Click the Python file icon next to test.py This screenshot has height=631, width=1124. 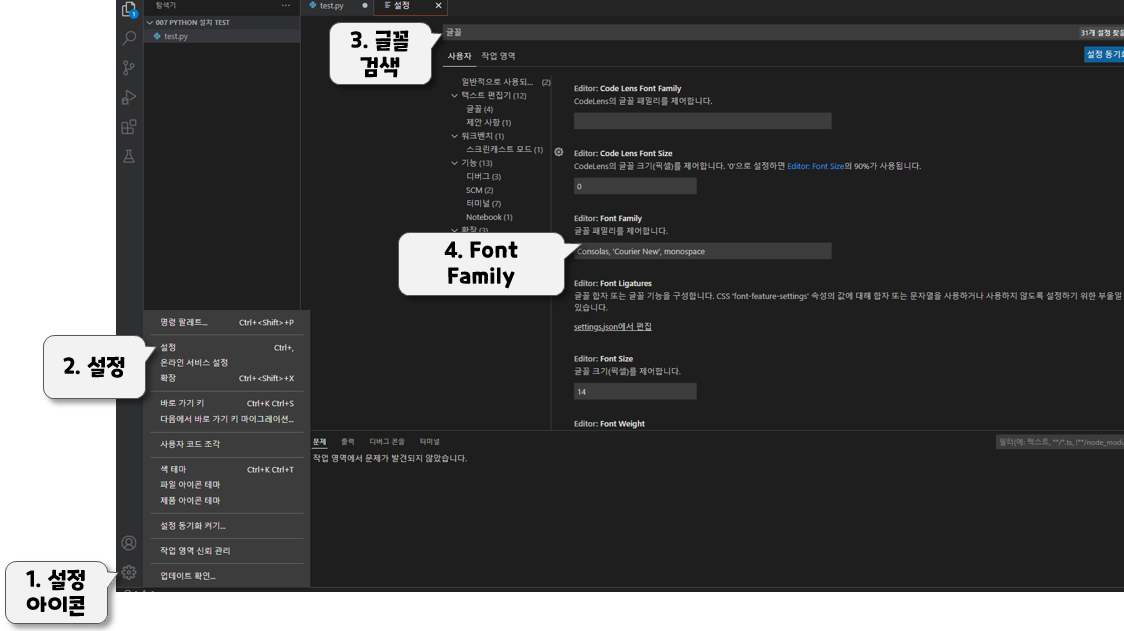tap(157, 36)
